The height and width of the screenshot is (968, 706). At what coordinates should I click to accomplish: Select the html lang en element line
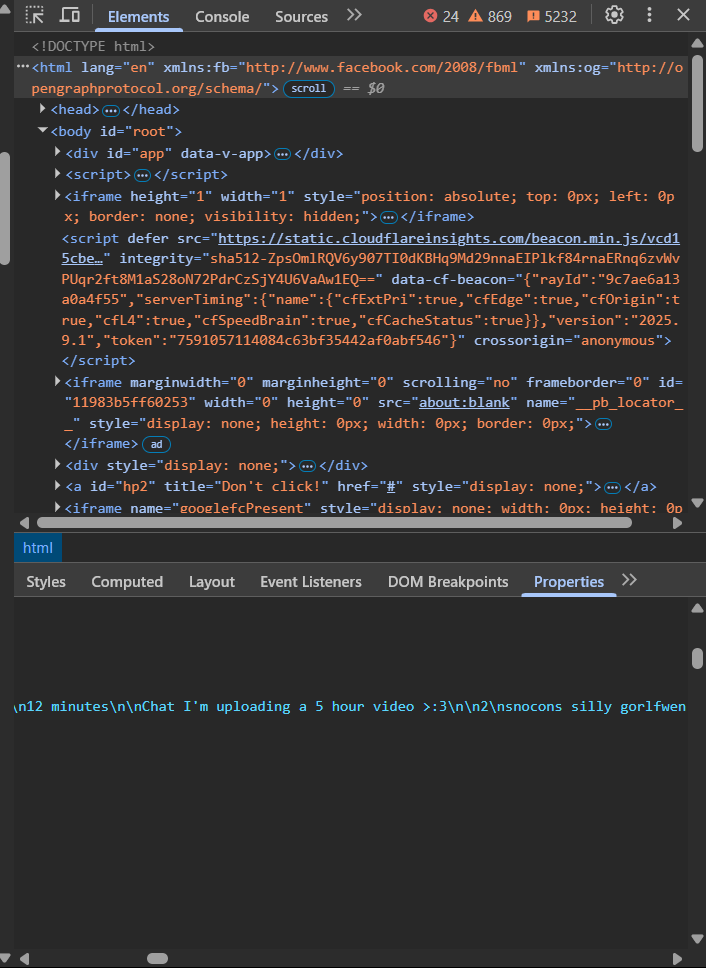[351, 78]
